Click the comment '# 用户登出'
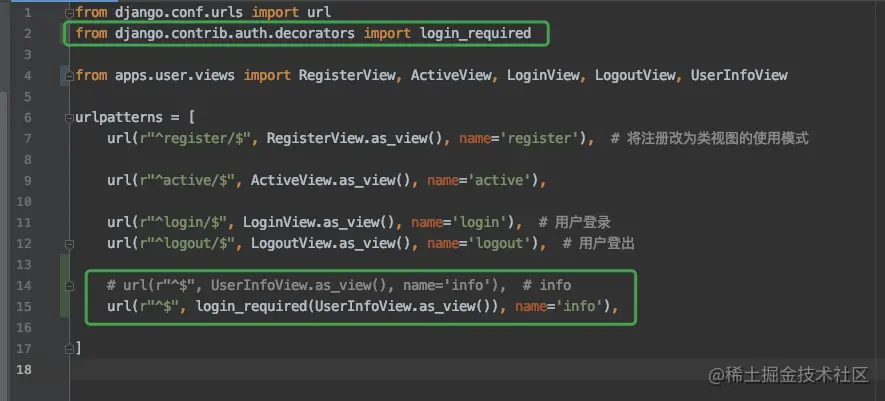Screen dimensions: 885x401 599,243
